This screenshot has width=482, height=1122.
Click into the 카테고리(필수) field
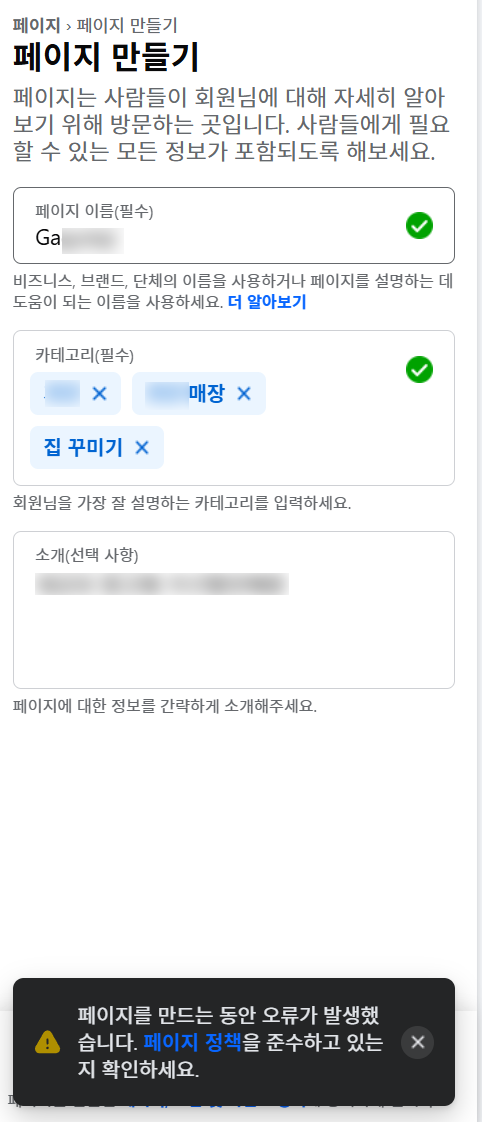pos(234,408)
